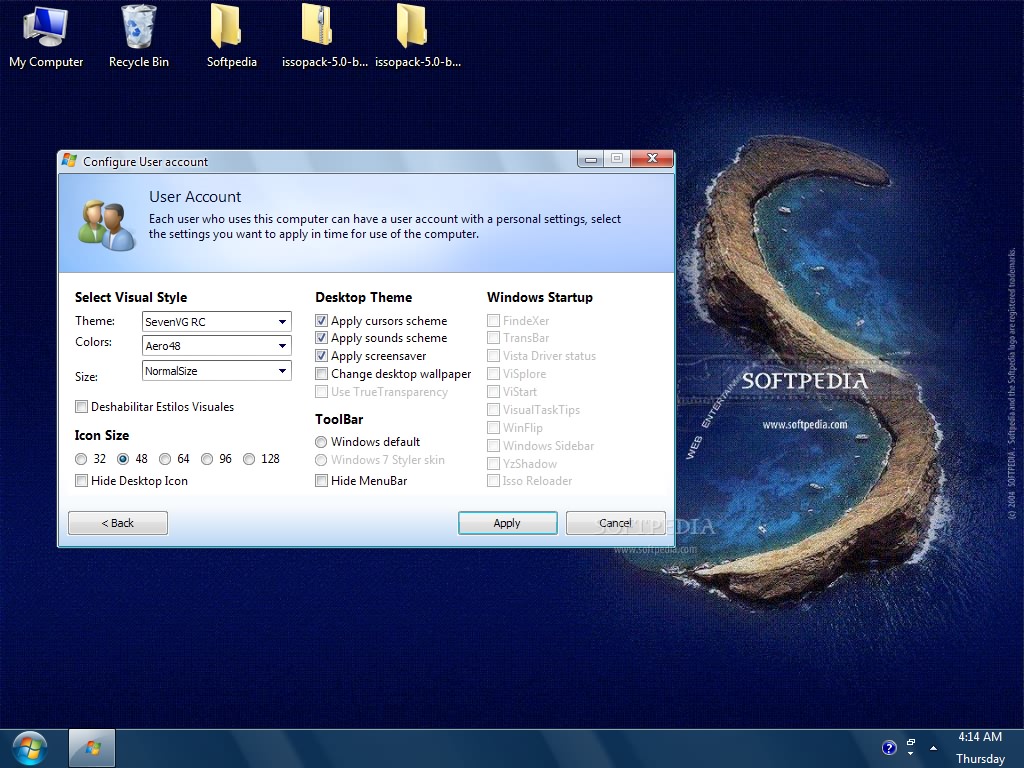
Task: Select icon size 96
Action: (x=207, y=459)
